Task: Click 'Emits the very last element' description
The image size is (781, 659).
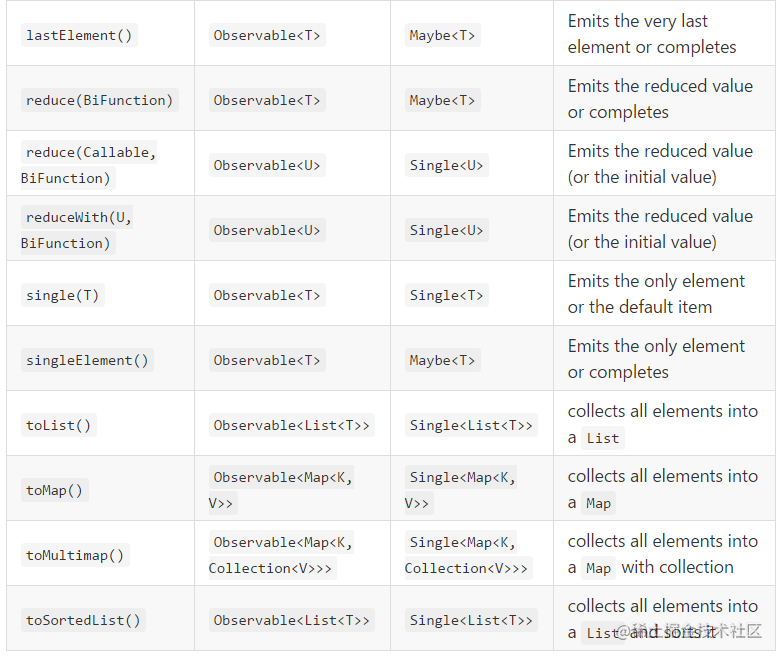Action: pos(651,34)
